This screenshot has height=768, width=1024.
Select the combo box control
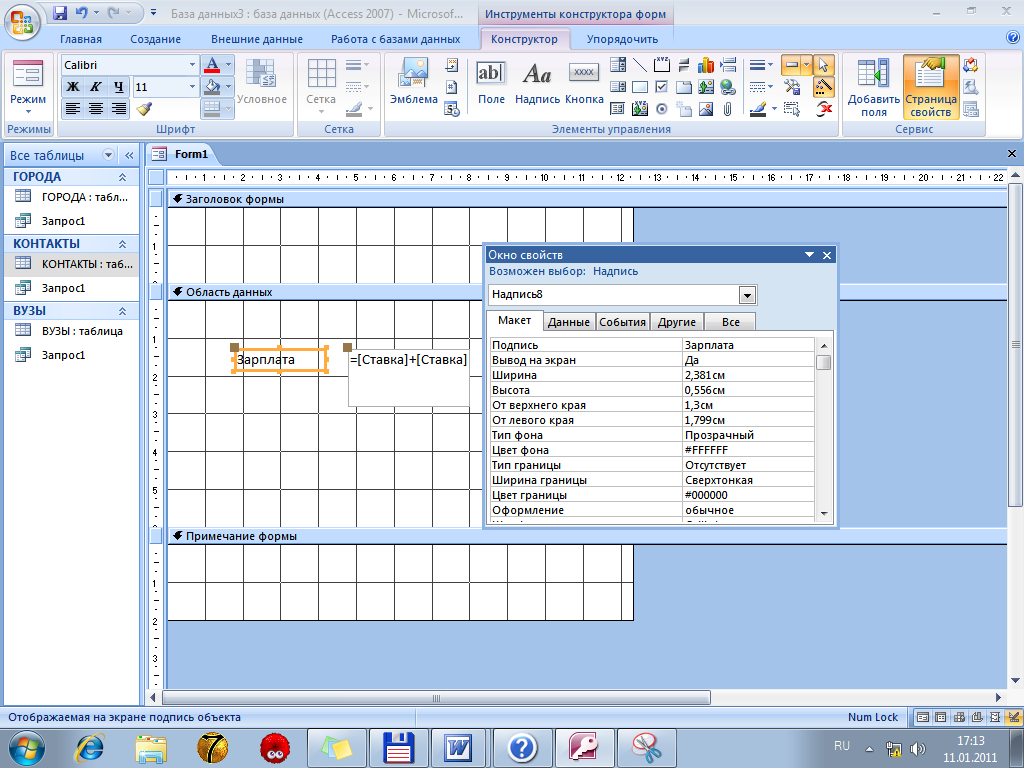618,65
